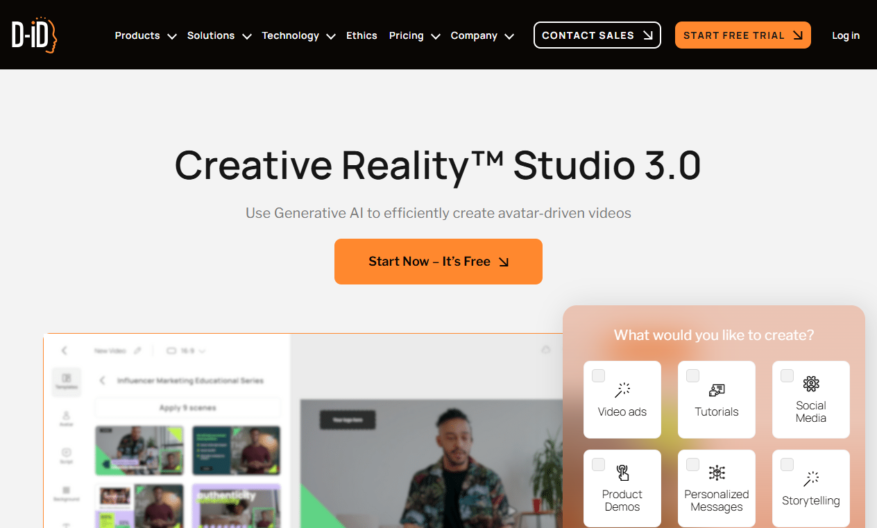This screenshot has height=528, width=877.
Task: Click the orange Start Free Trial button
Action: pyautogui.click(x=743, y=35)
